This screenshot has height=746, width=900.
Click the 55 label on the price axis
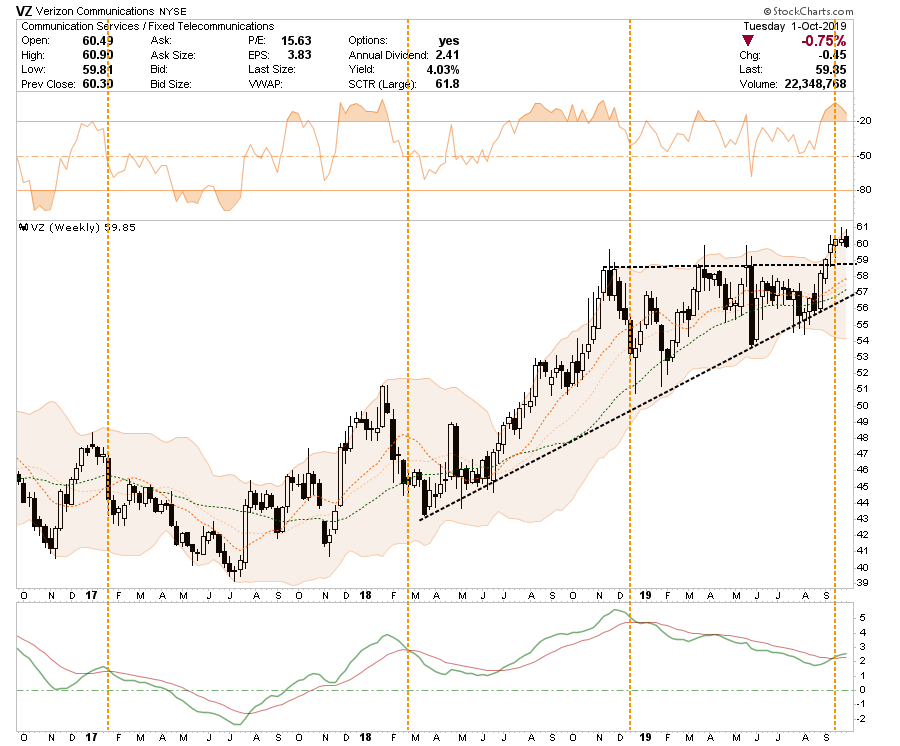pyautogui.click(x=862, y=325)
